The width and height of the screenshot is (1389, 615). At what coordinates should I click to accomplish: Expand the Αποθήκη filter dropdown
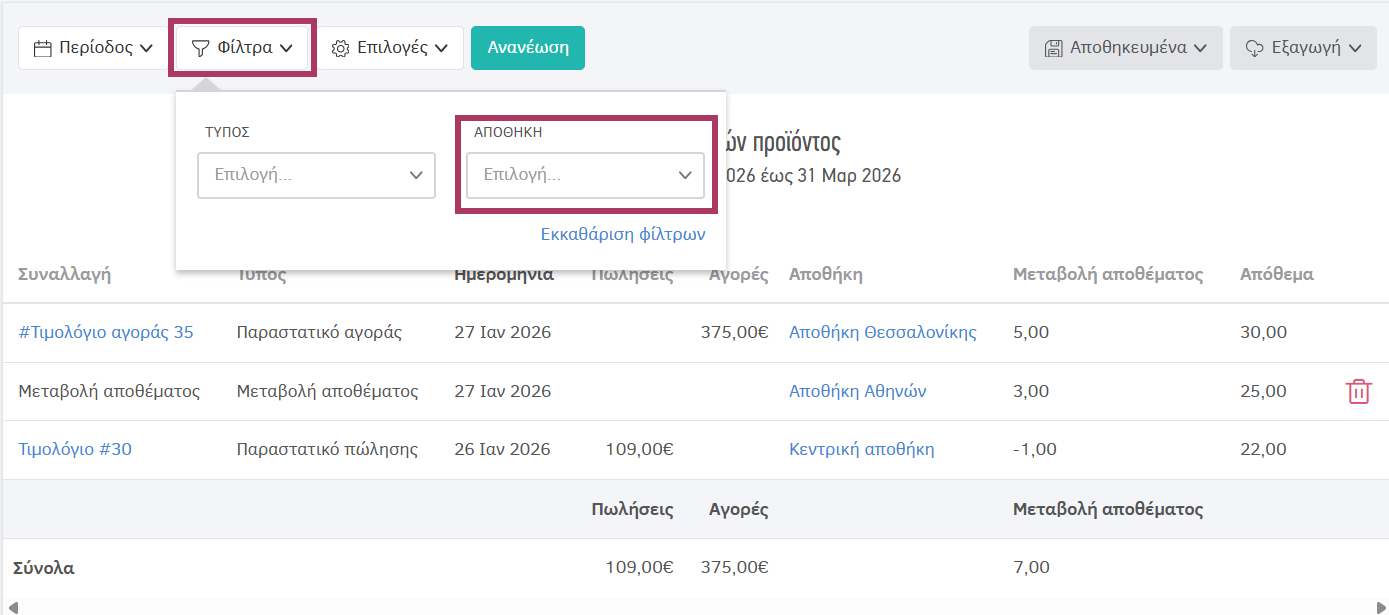coord(585,175)
